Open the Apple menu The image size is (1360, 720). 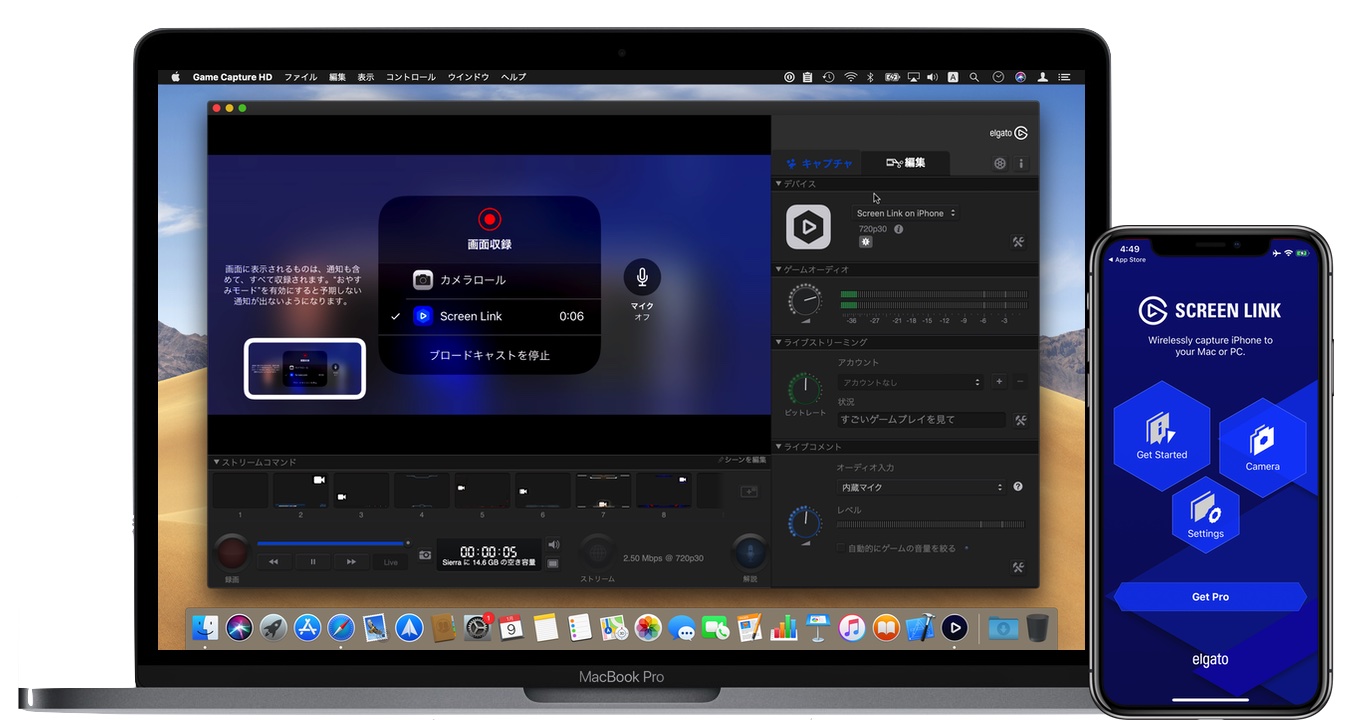(x=175, y=77)
